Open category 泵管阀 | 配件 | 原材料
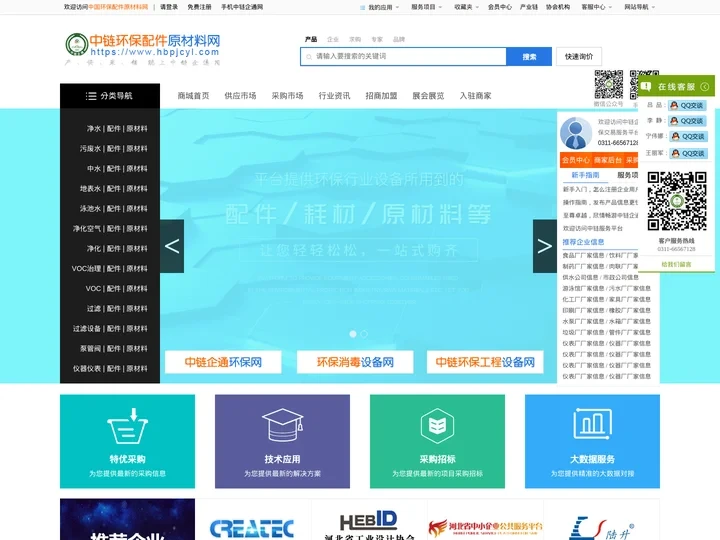This screenshot has height=540, width=720. tap(113, 349)
